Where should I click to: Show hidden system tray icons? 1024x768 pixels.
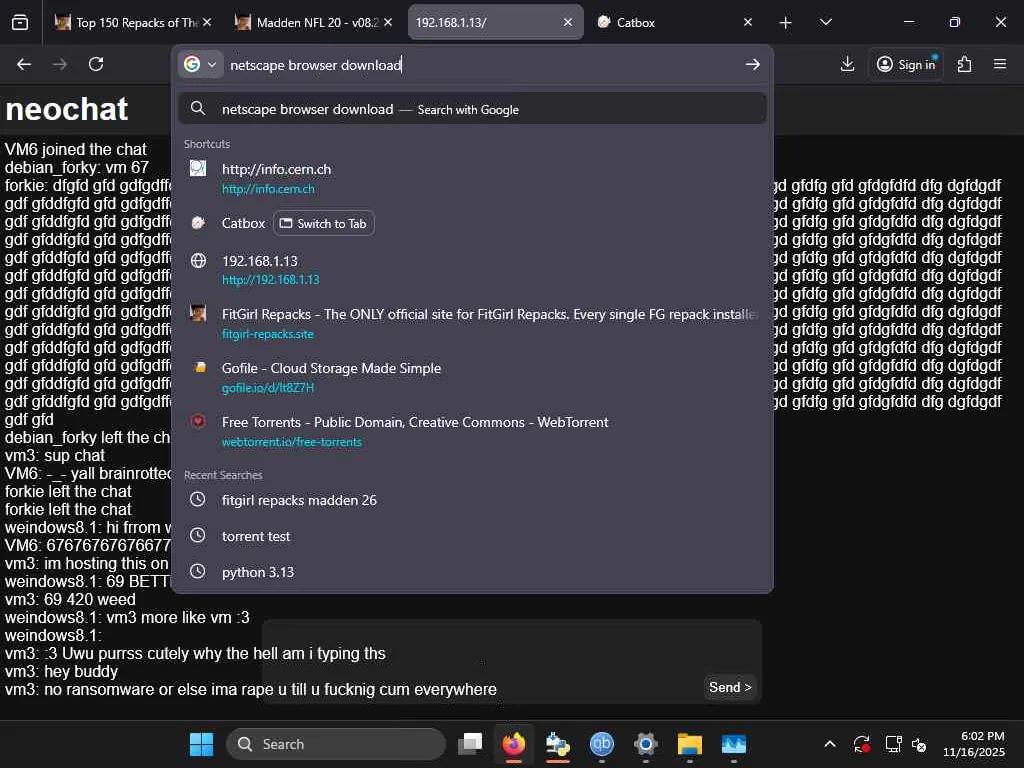[x=829, y=744]
